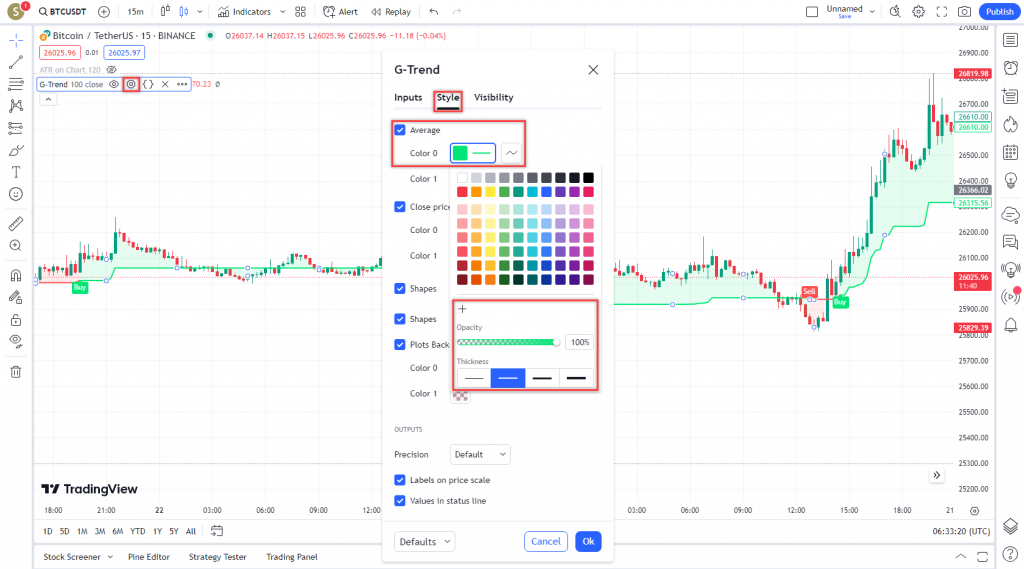Open the alerts clock panel

click(1010, 68)
